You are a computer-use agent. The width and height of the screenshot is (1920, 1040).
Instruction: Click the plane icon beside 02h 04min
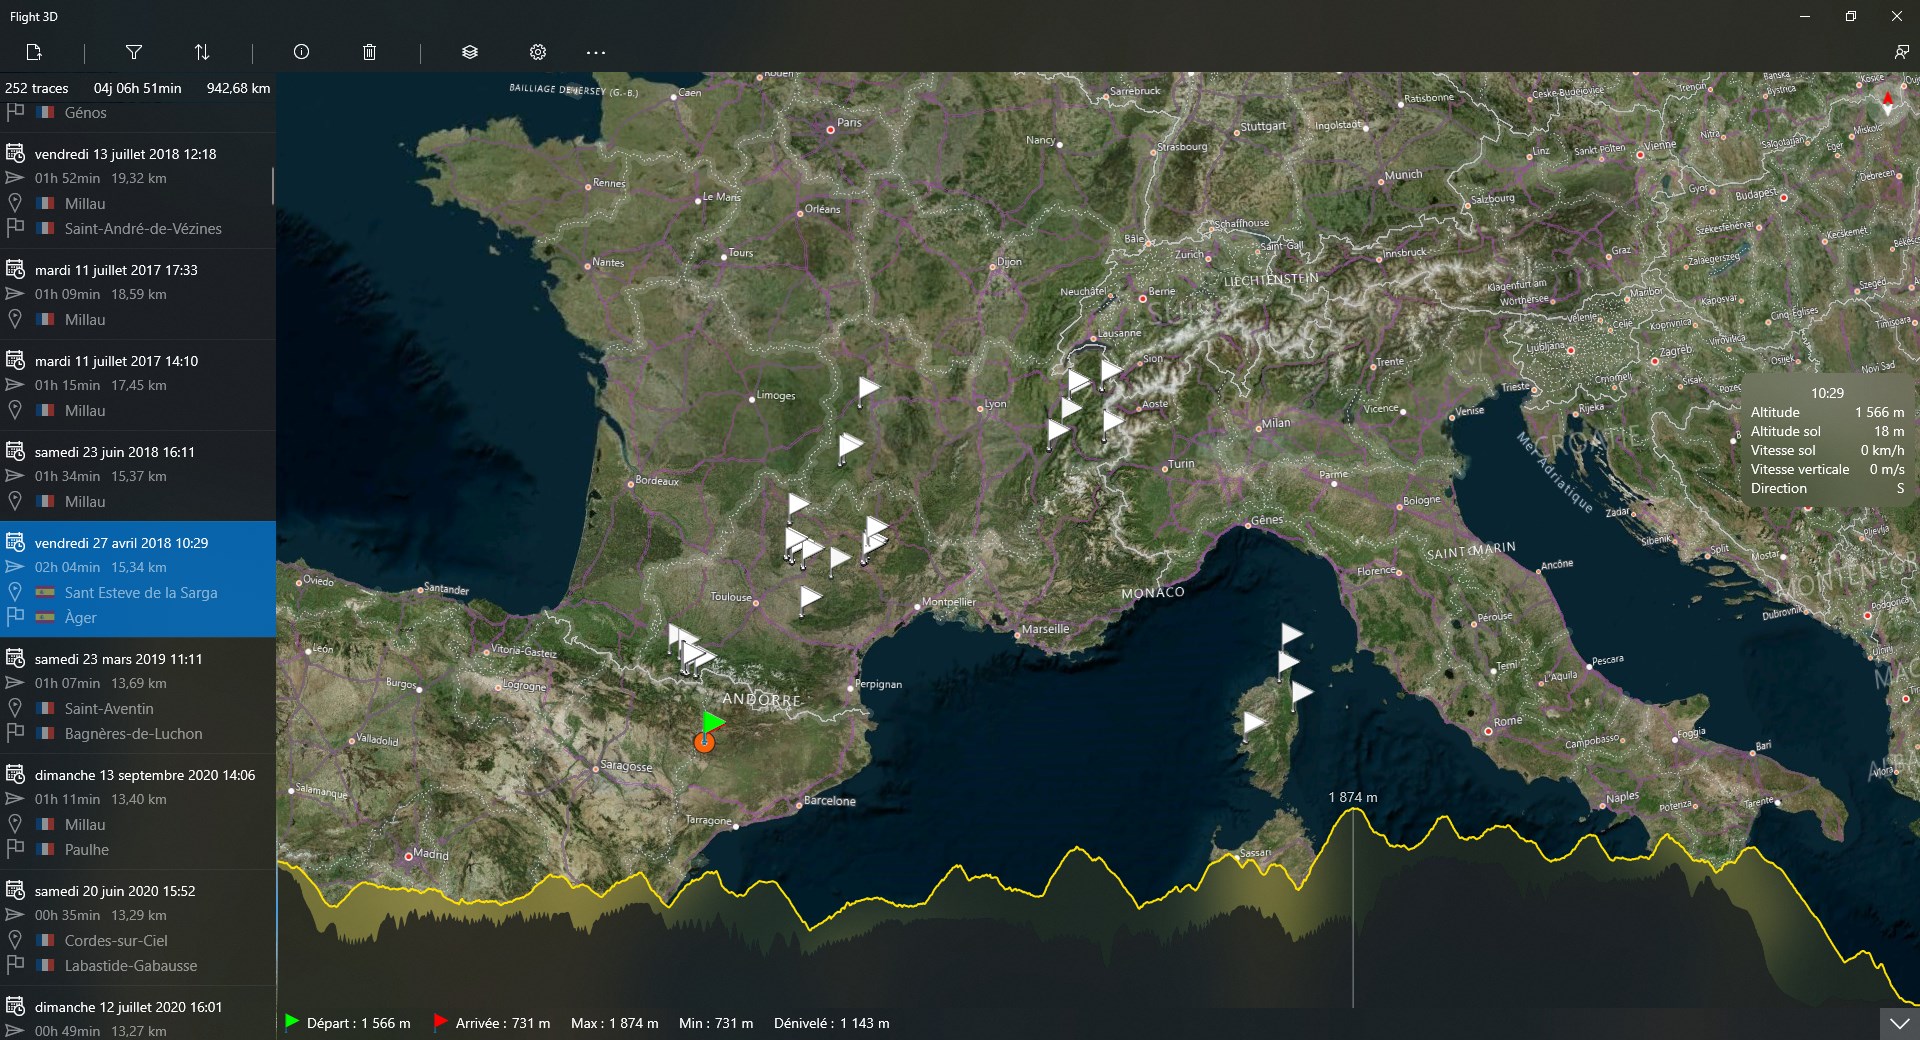(x=15, y=567)
